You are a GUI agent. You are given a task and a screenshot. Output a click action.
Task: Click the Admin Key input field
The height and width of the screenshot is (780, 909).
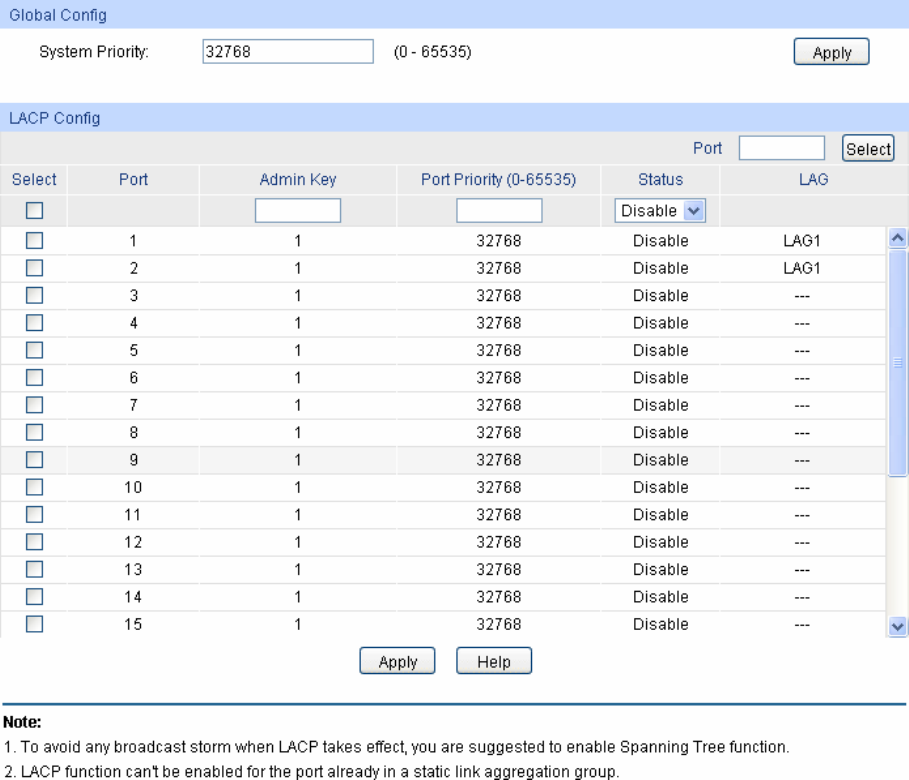pos(298,211)
